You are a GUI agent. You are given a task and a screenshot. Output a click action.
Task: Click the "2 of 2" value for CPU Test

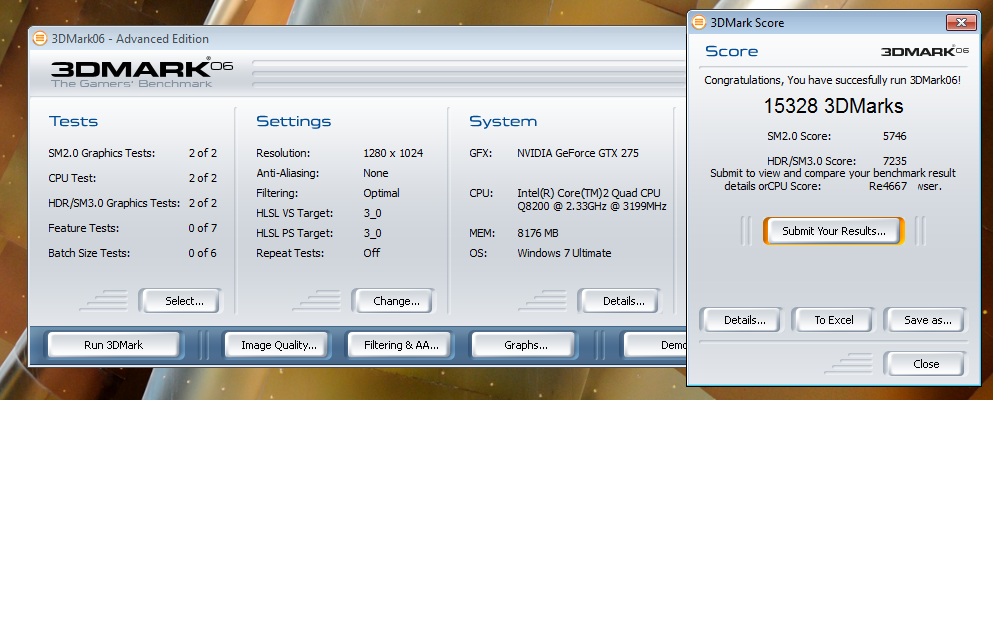(202, 178)
